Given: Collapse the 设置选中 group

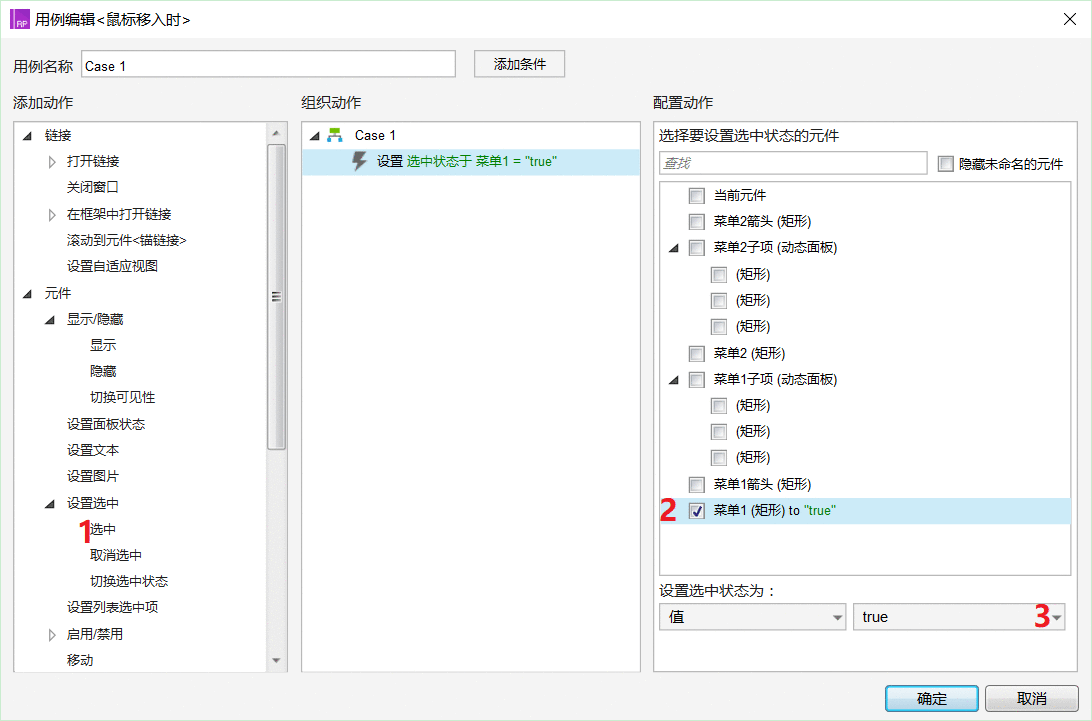Looking at the screenshot, I should point(50,504).
